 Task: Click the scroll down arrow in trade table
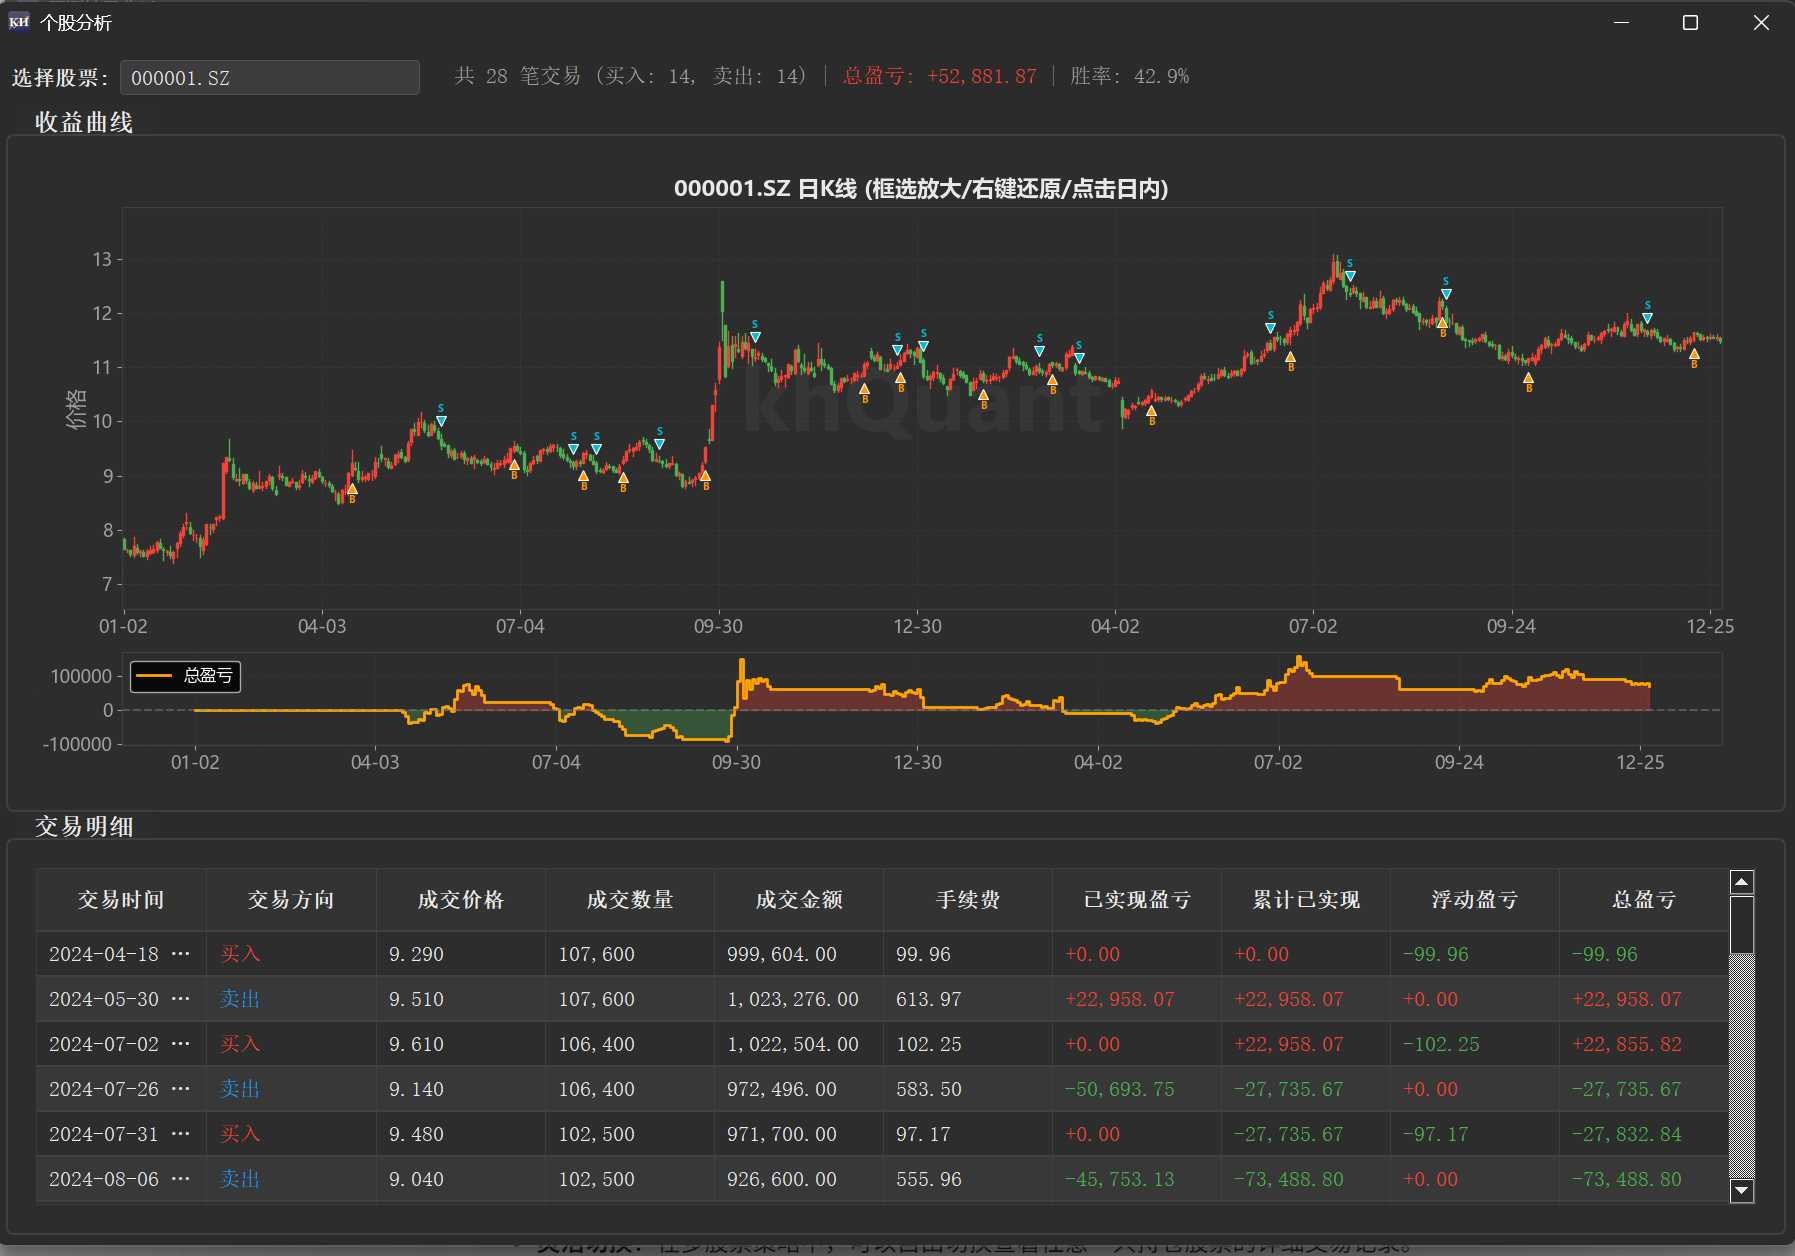(1741, 1190)
